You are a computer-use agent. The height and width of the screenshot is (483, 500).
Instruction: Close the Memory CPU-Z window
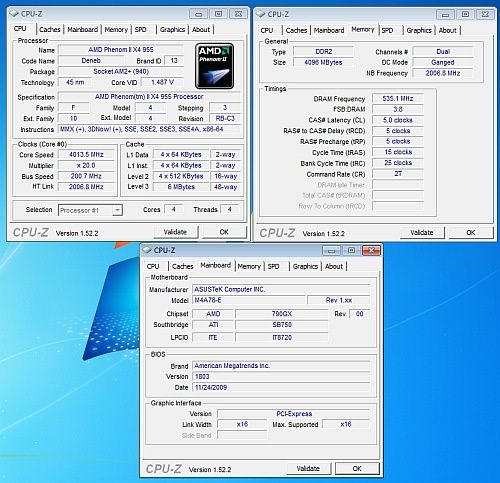485,14
